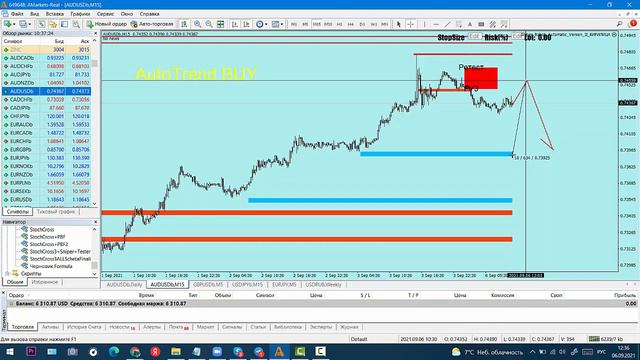
Task: Select StochCross+PBF2 in Navigator
Action: (x=49, y=244)
